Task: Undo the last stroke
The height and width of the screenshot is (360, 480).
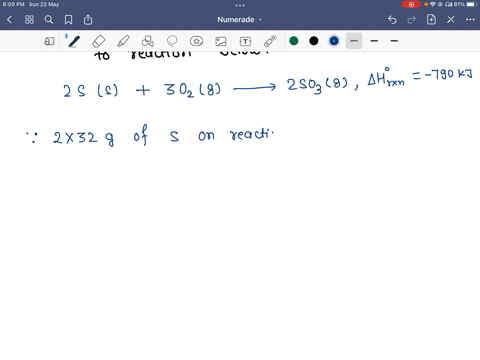Action: [392, 20]
